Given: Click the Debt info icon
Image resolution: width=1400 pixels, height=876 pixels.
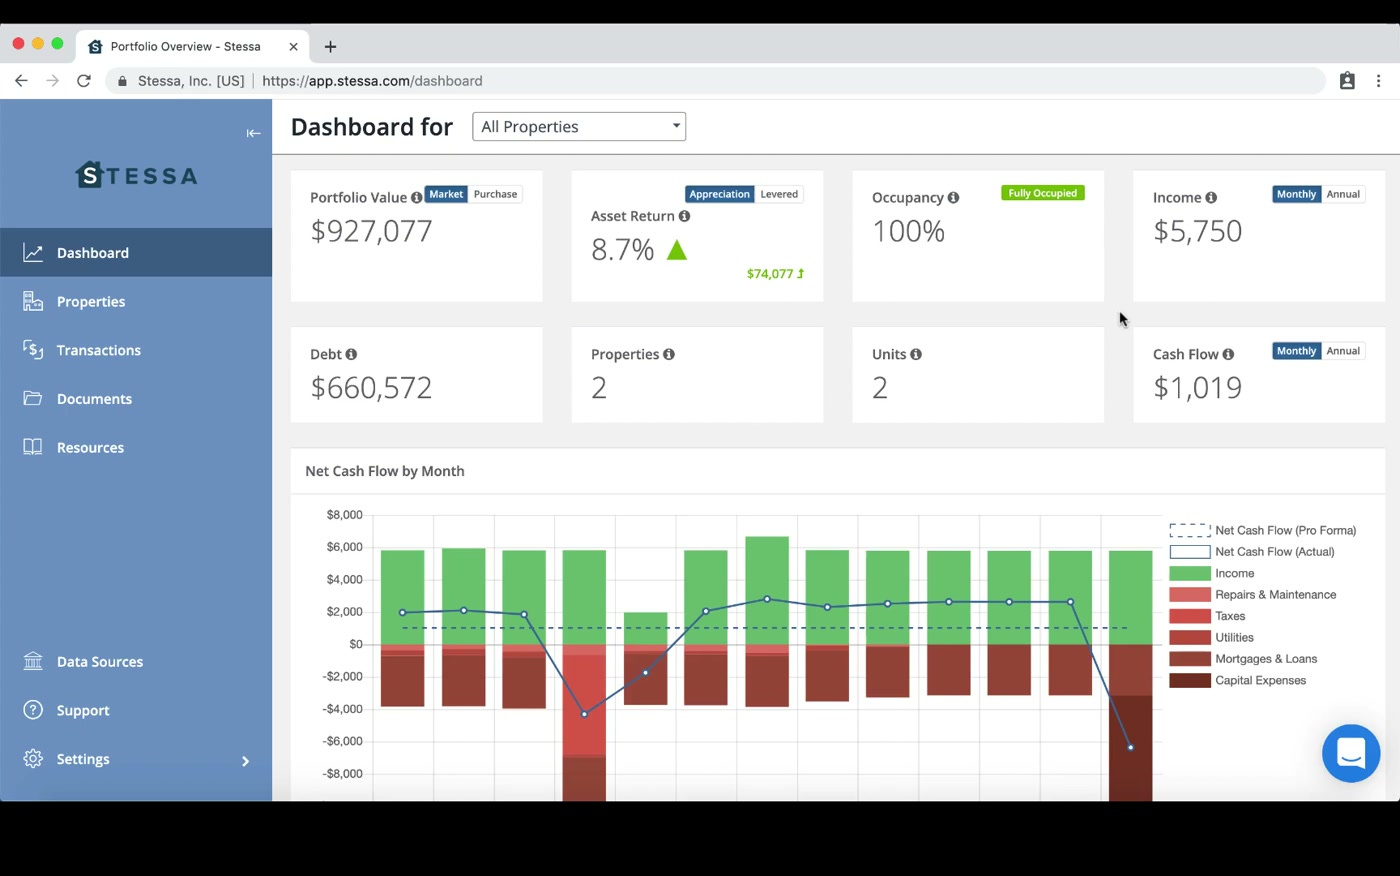Looking at the screenshot, I should tap(351, 354).
